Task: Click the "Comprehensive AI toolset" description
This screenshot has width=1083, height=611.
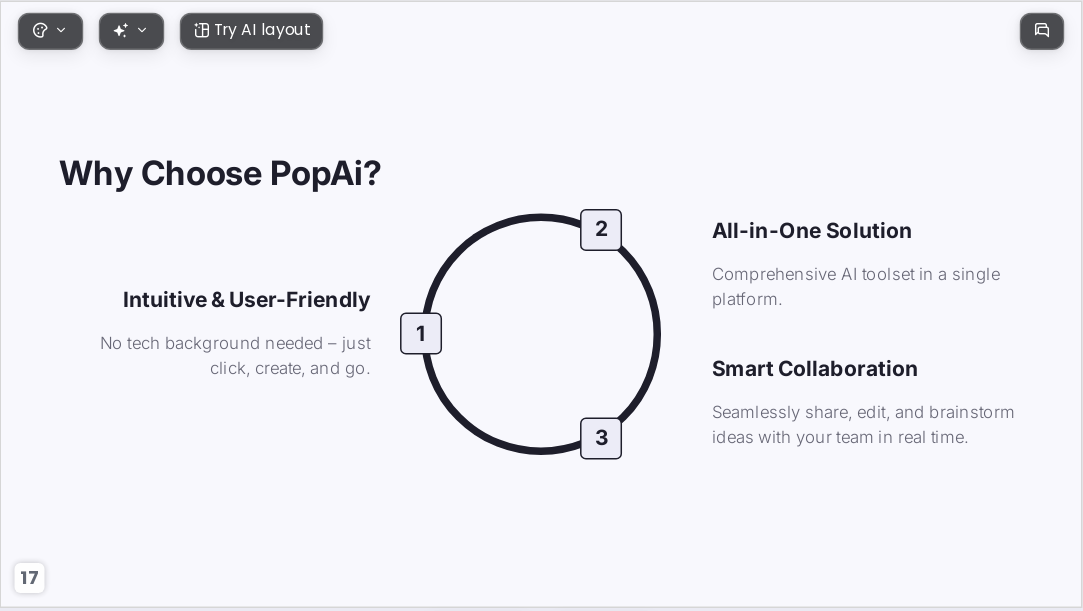Action: pyautogui.click(x=856, y=287)
